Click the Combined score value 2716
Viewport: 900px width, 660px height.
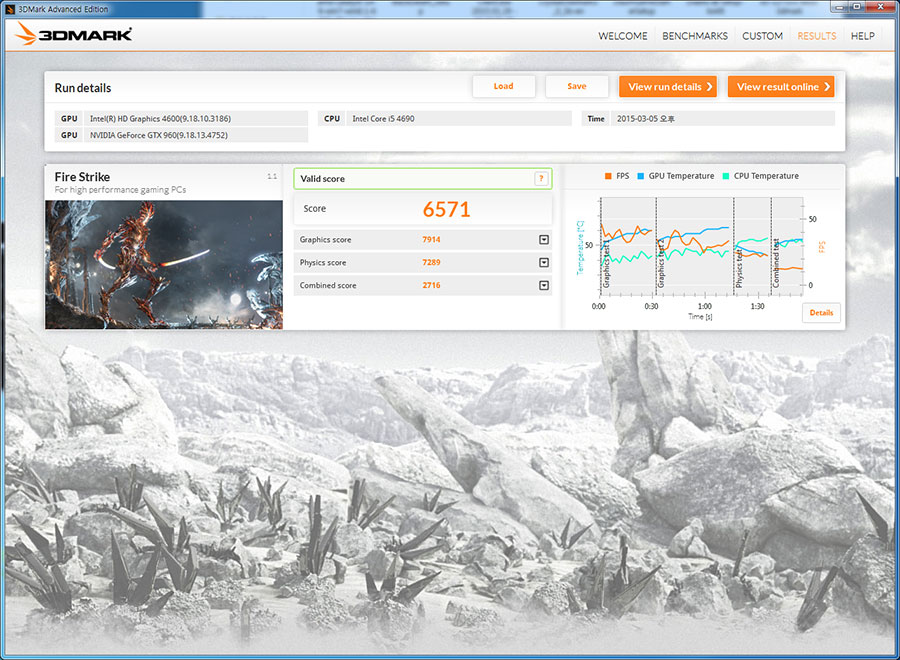[431, 285]
